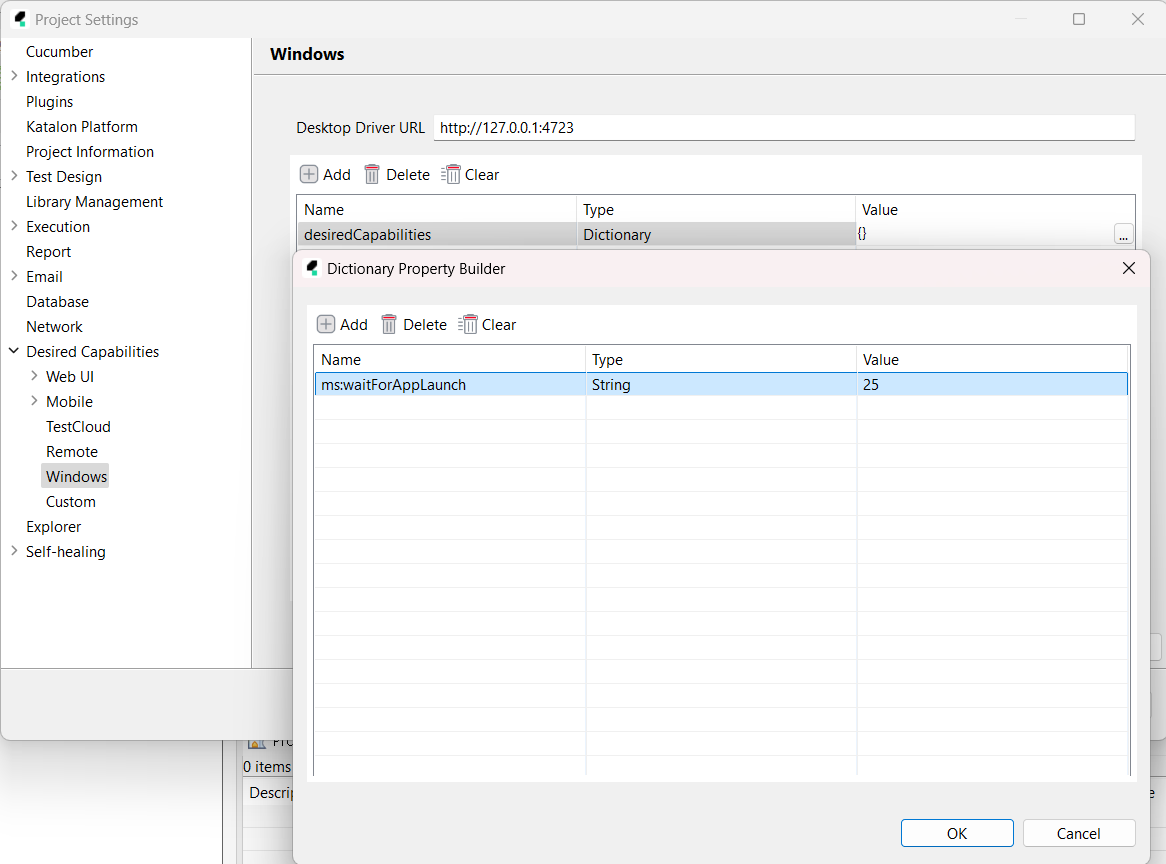Open the Remote capabilities section

(72, 451)
